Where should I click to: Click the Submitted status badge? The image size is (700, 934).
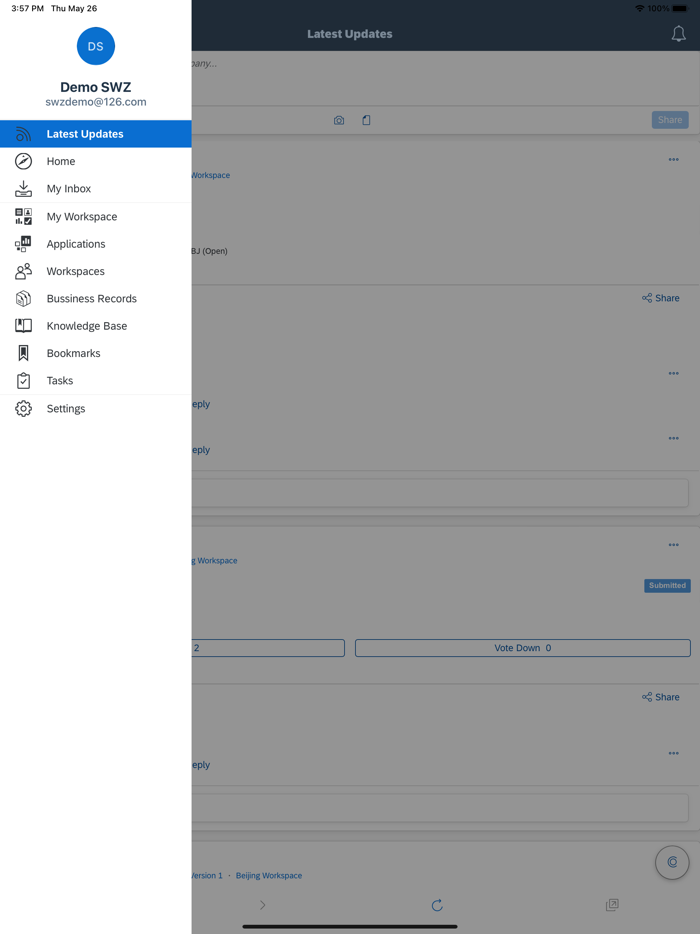point(667,586)
